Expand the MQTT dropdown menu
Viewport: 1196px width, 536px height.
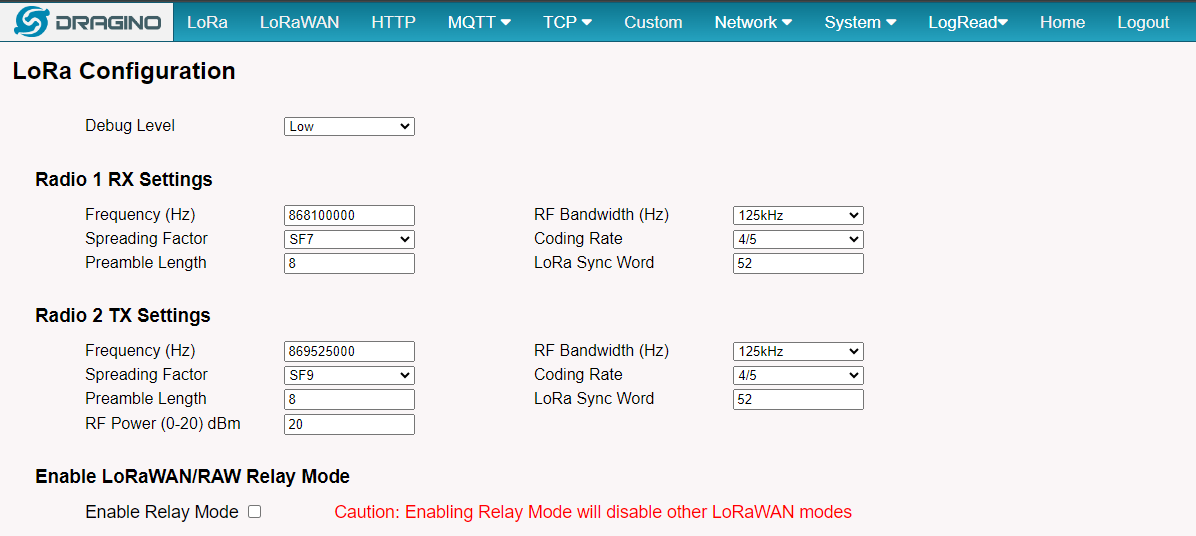479,22
